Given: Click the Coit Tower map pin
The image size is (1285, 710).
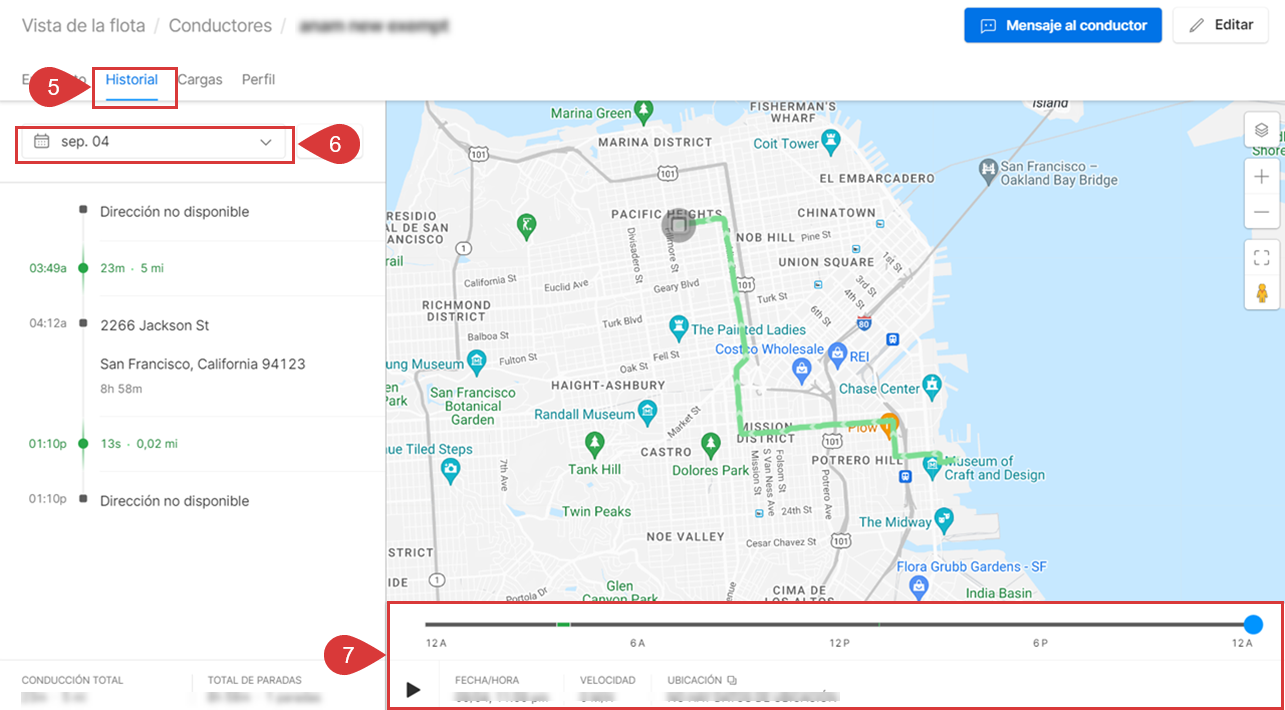Looking at the screenshot, I should (x=831, y=141).
